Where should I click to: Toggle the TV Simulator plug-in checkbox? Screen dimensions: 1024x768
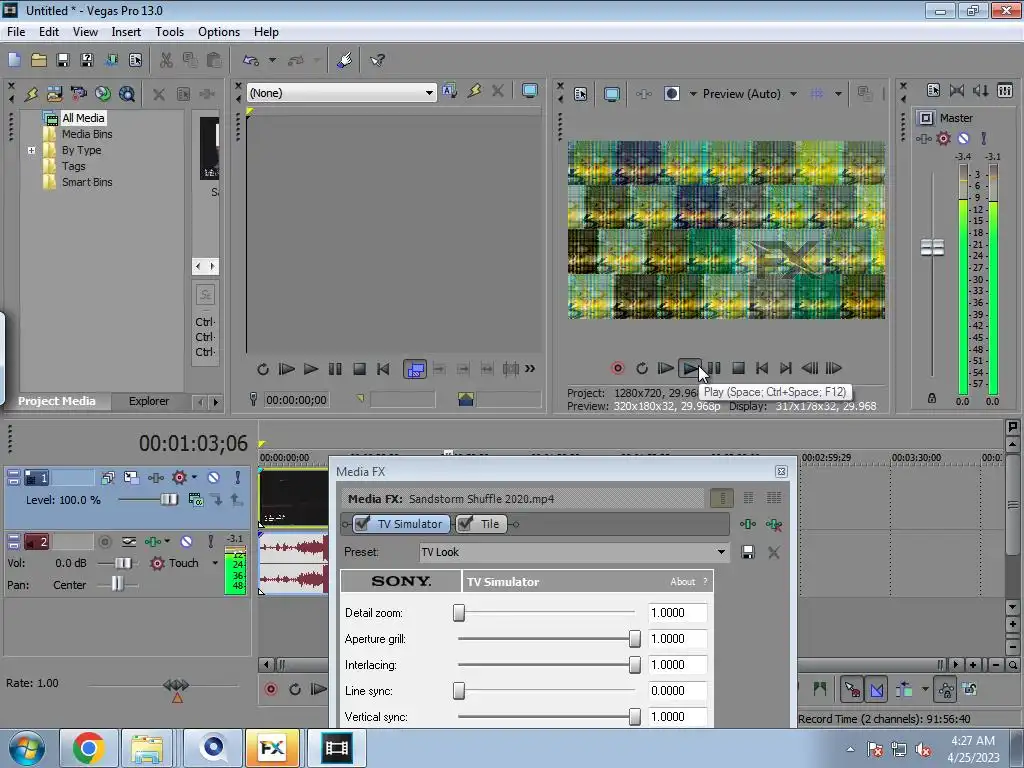coord(362,524)
